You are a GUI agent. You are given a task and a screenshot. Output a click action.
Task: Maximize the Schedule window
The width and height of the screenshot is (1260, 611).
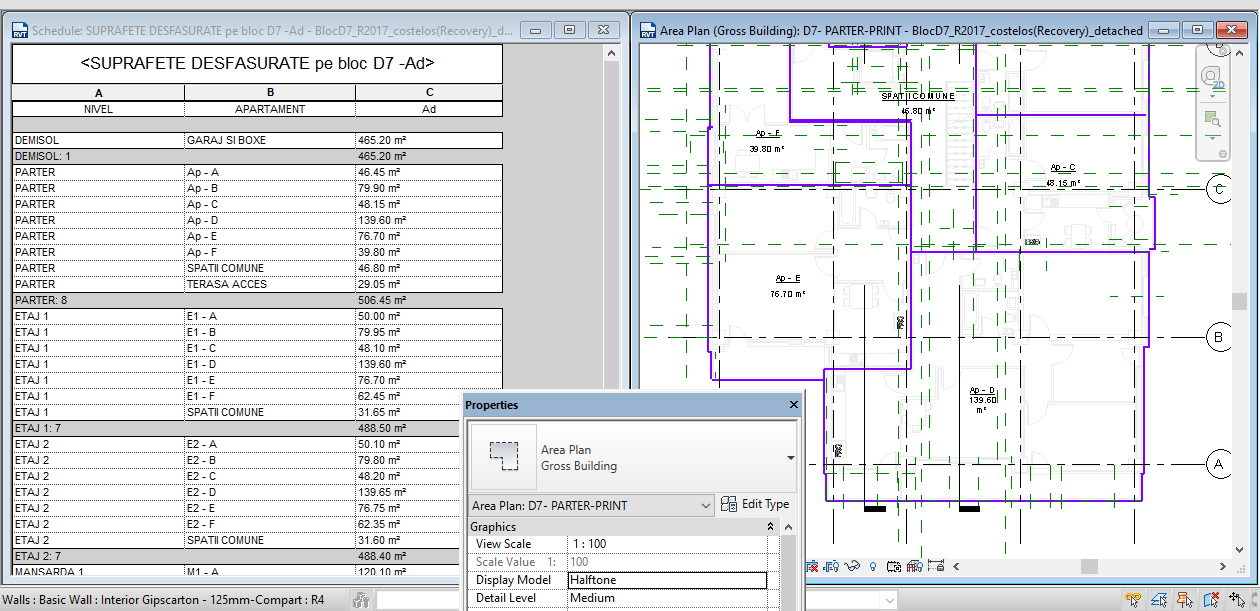(569, 30)
